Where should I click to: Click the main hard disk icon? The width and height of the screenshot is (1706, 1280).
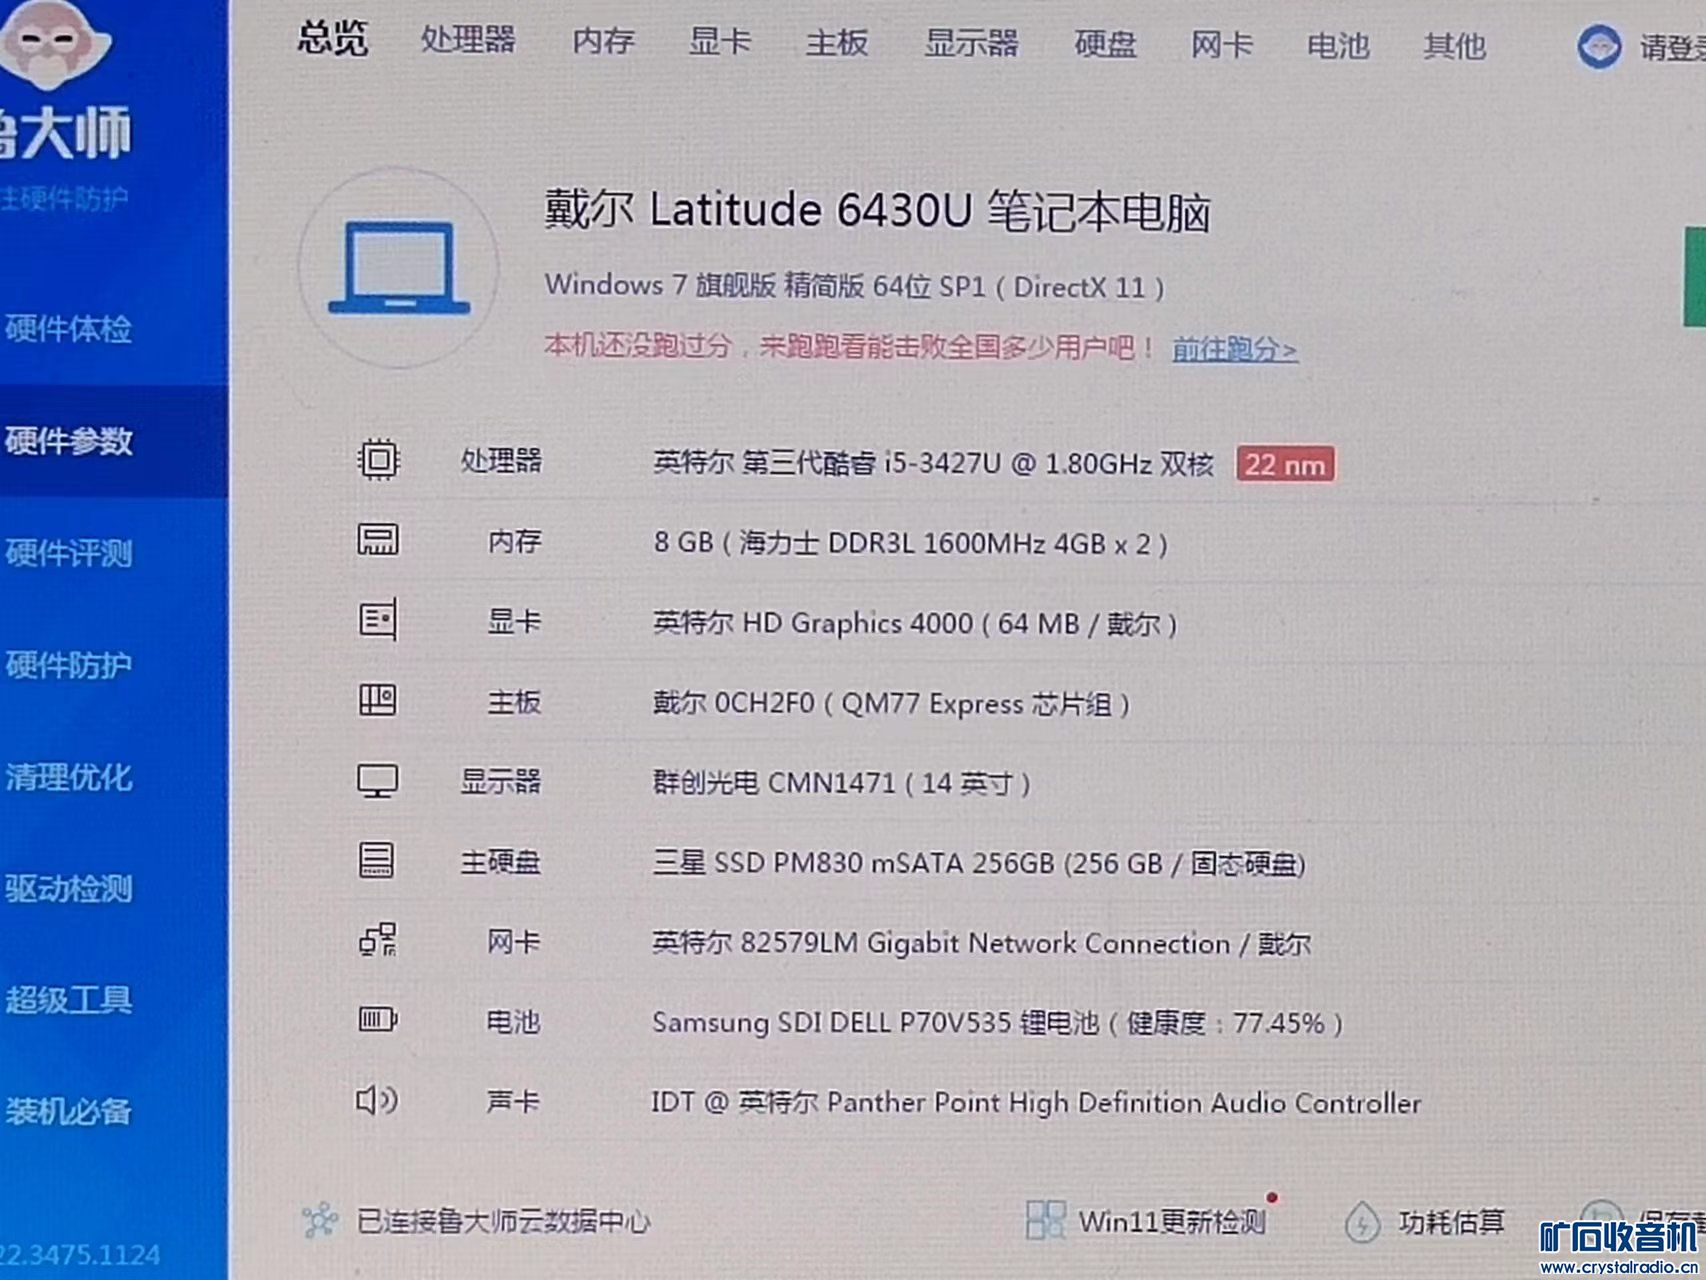[x=377, y=860]
